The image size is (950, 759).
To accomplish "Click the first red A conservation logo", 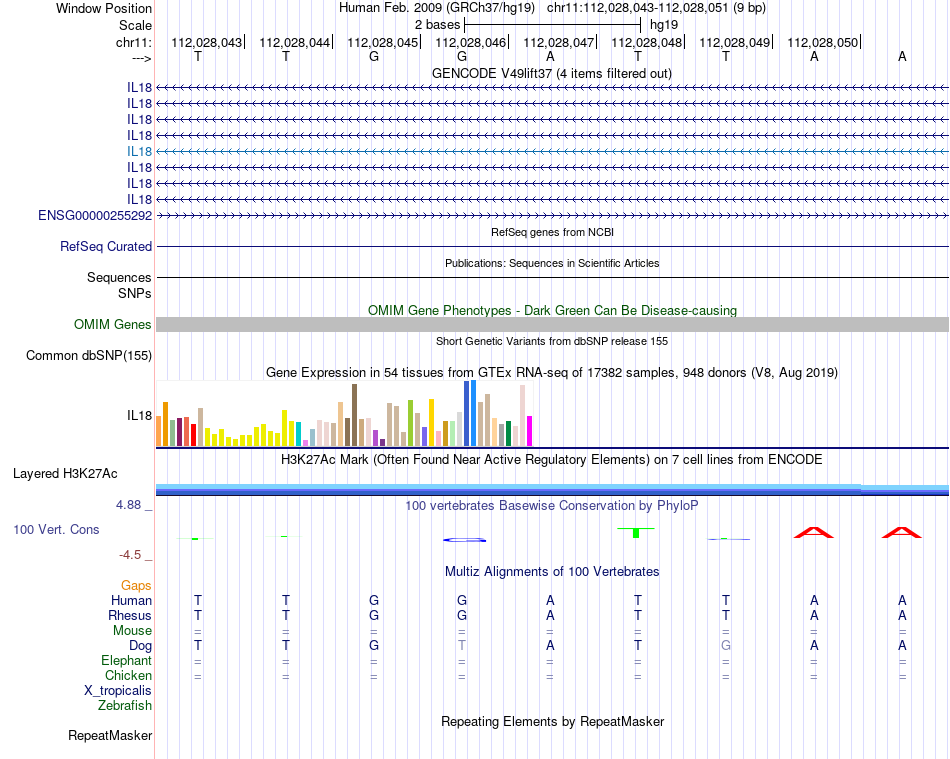I will coord(814,532).
